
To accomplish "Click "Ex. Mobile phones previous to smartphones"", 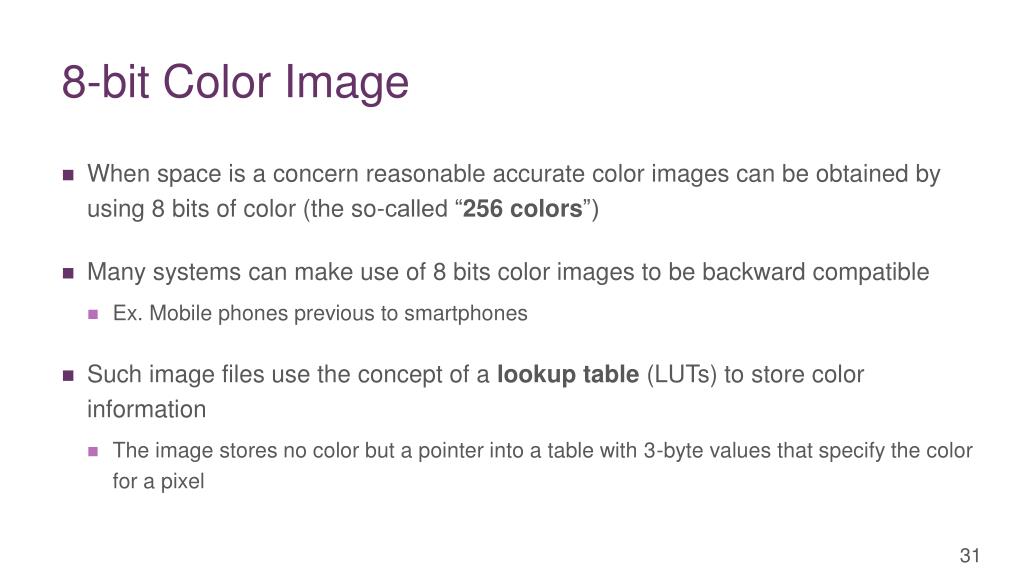I will click(320, 313).
